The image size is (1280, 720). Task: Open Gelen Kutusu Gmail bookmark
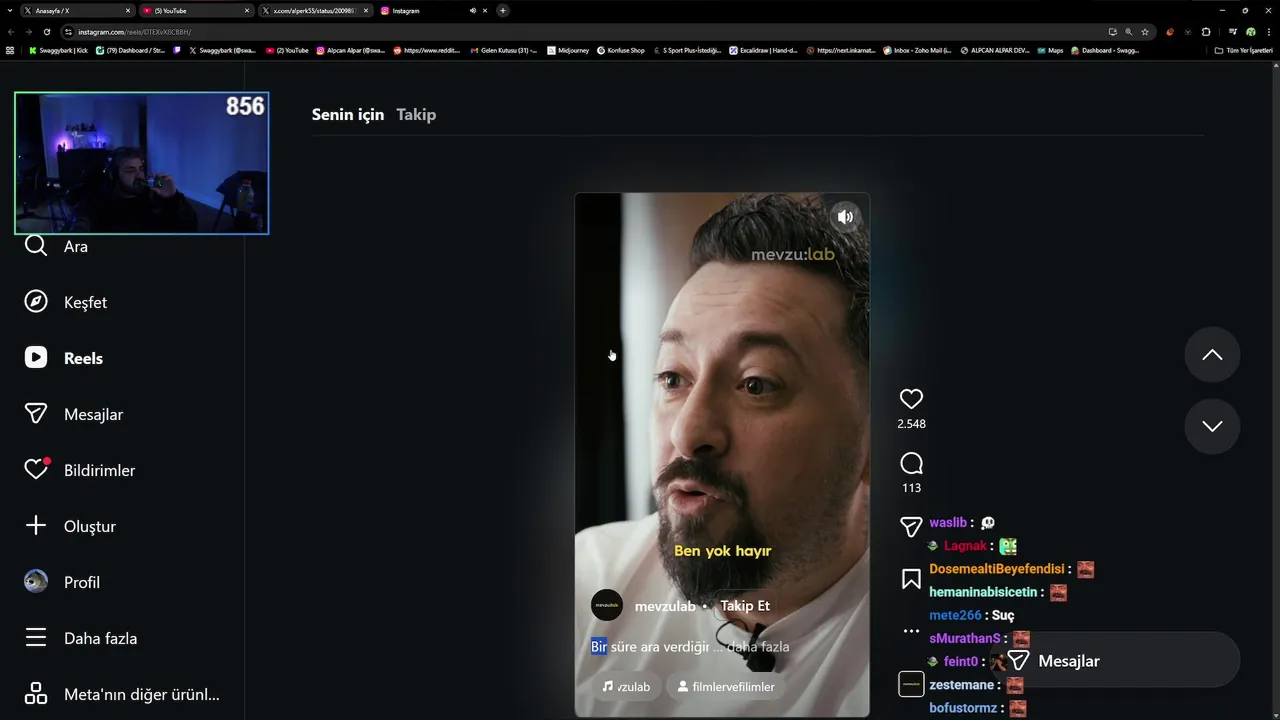pos(503,50)
